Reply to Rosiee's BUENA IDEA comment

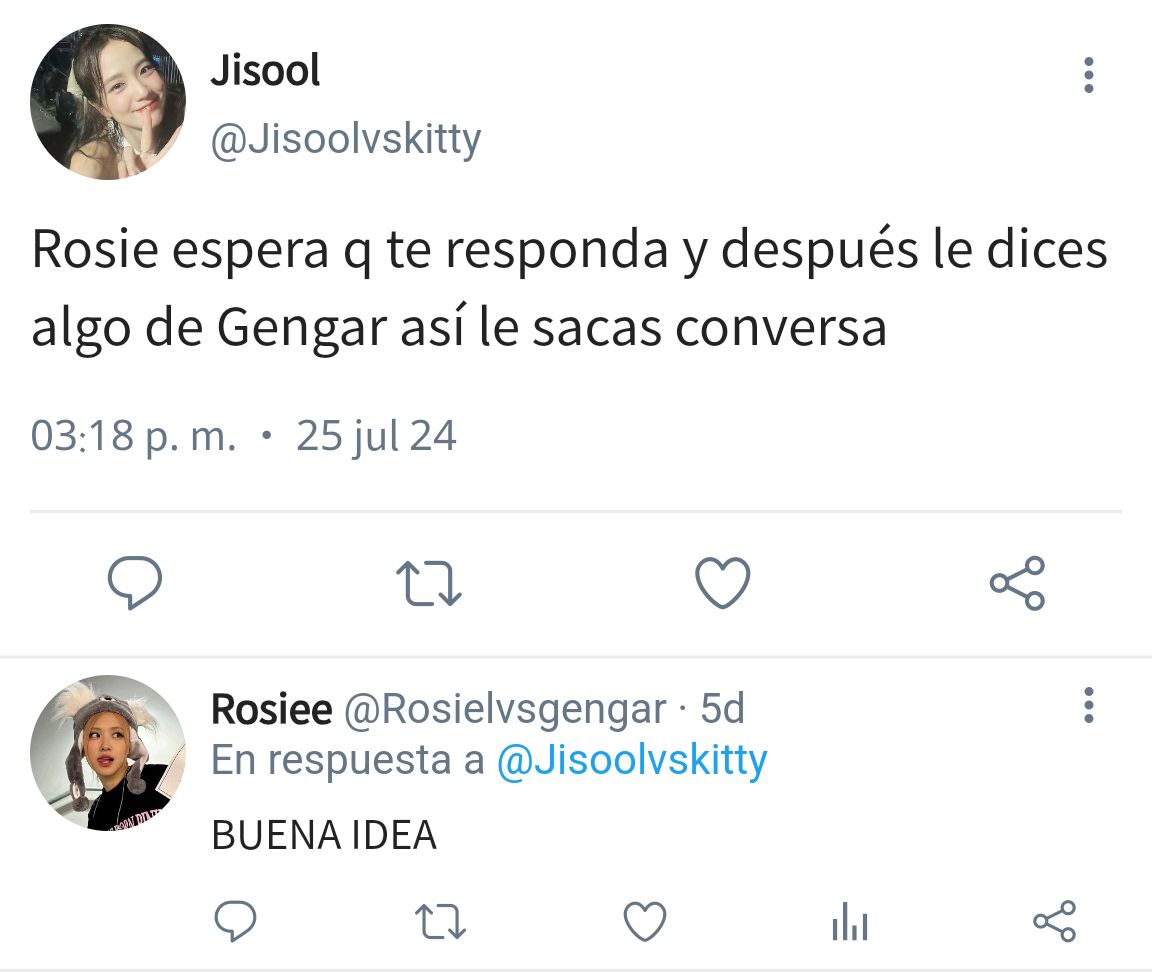tap(235, 921)
